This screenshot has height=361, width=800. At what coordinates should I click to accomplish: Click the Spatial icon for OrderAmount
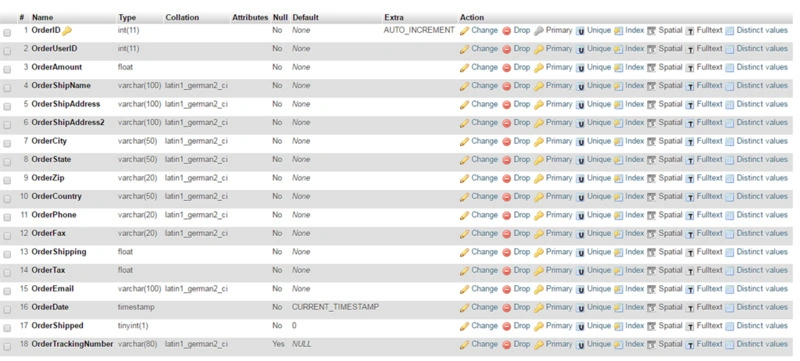tap(652, 67)
